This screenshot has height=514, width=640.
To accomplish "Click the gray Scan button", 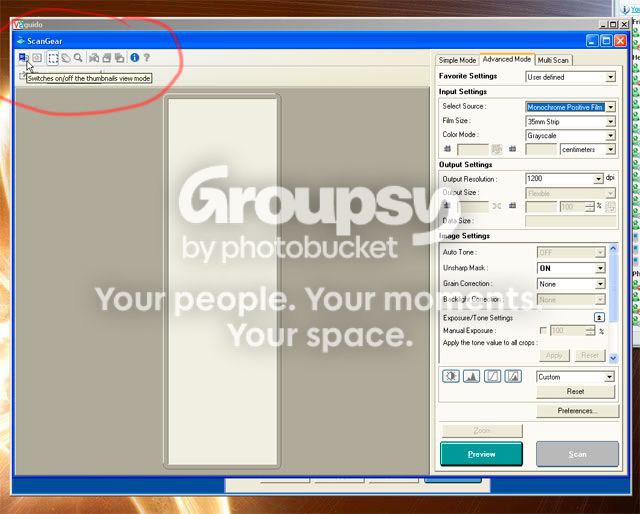I will (x=578, y=454).
